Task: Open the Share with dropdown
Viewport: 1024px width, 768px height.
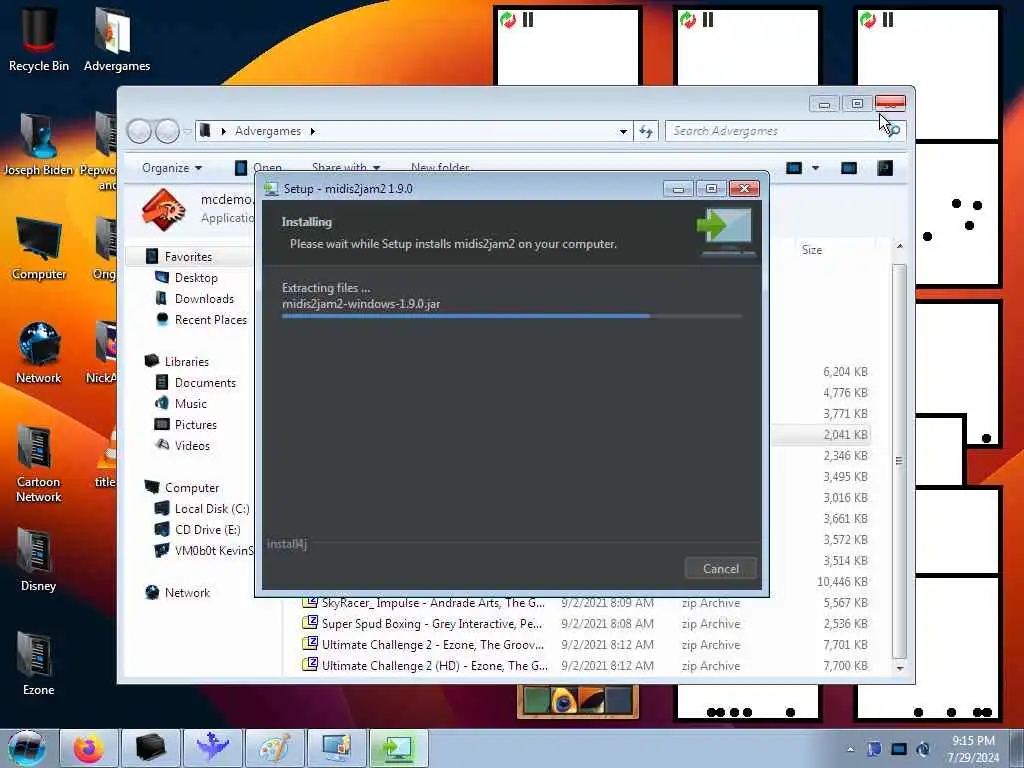Action: point(345,167)
